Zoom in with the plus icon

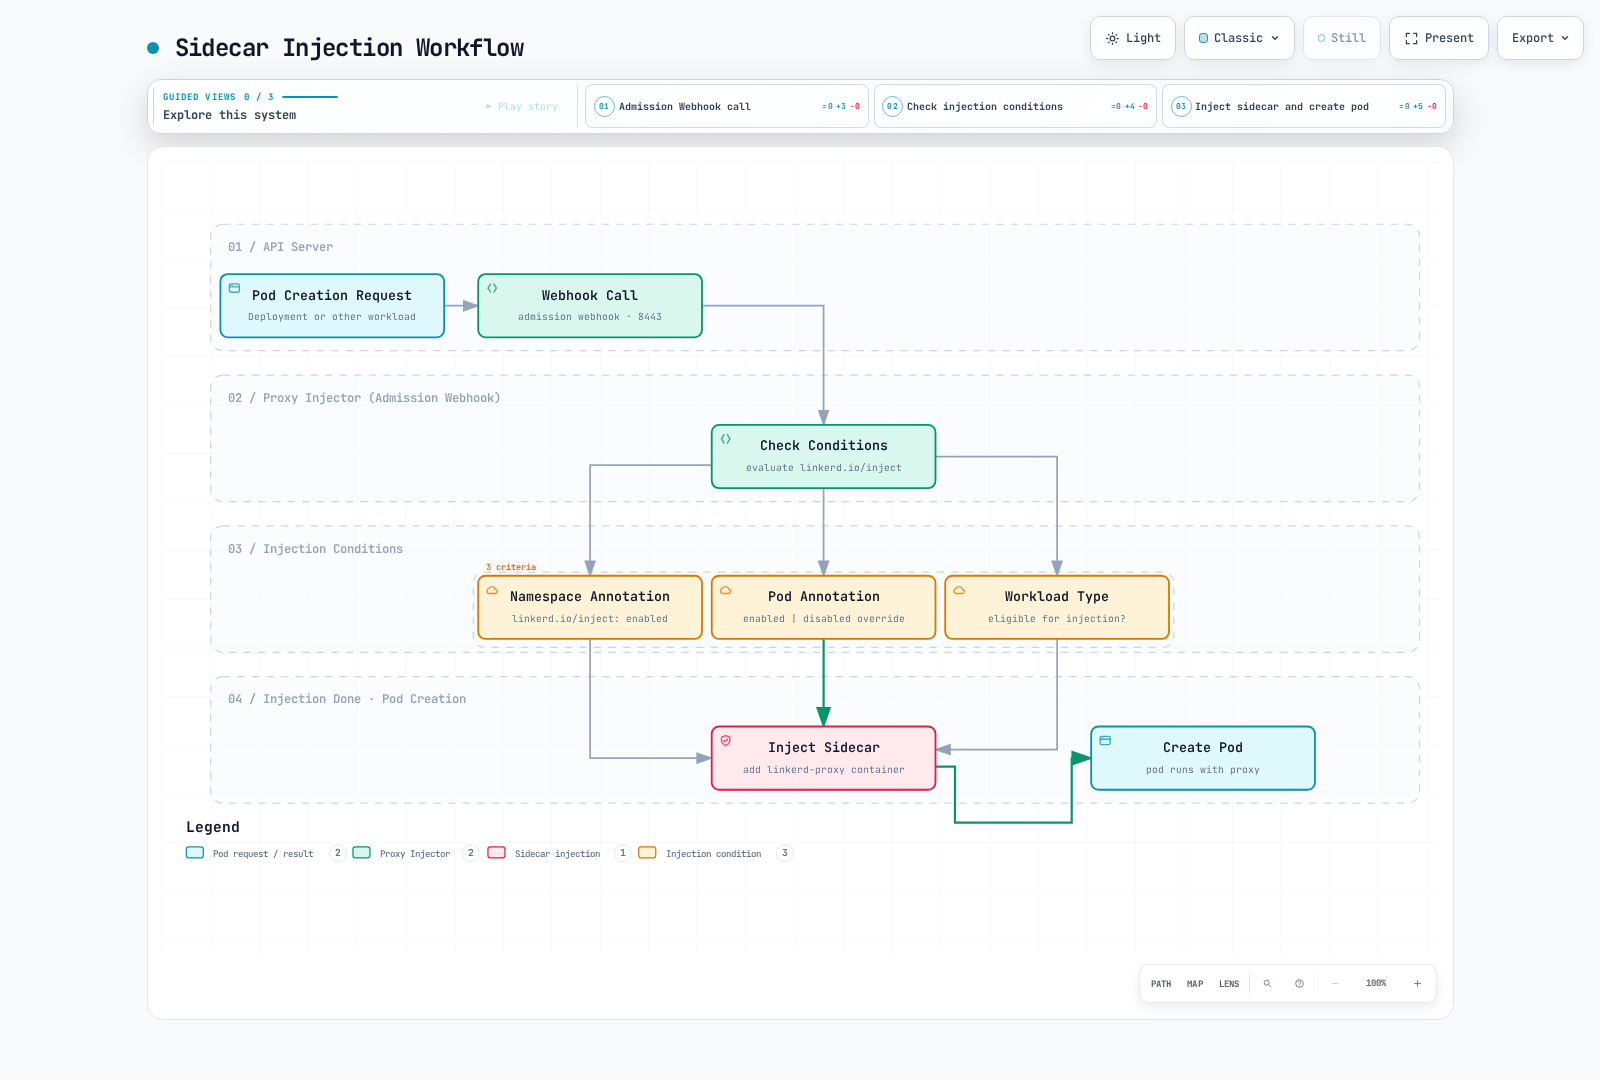(1417, 984)
